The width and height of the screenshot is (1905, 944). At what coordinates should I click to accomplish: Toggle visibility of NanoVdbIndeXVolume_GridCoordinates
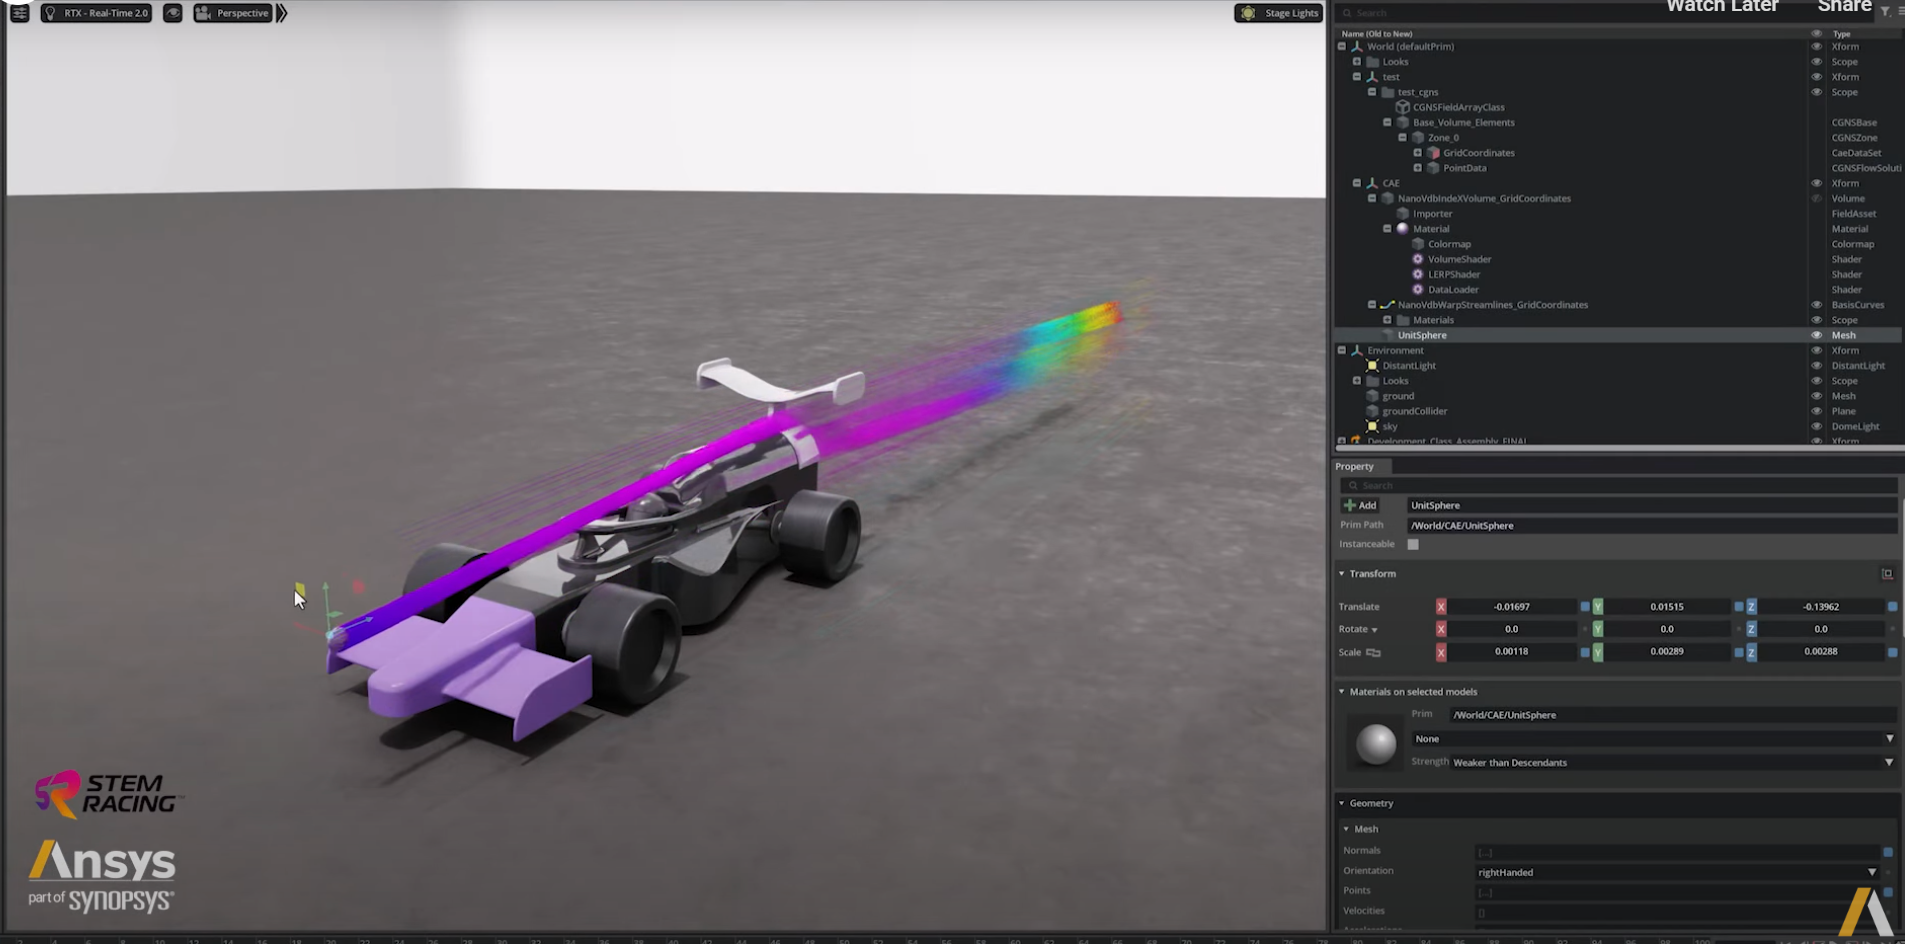(x=1816, y=198)
